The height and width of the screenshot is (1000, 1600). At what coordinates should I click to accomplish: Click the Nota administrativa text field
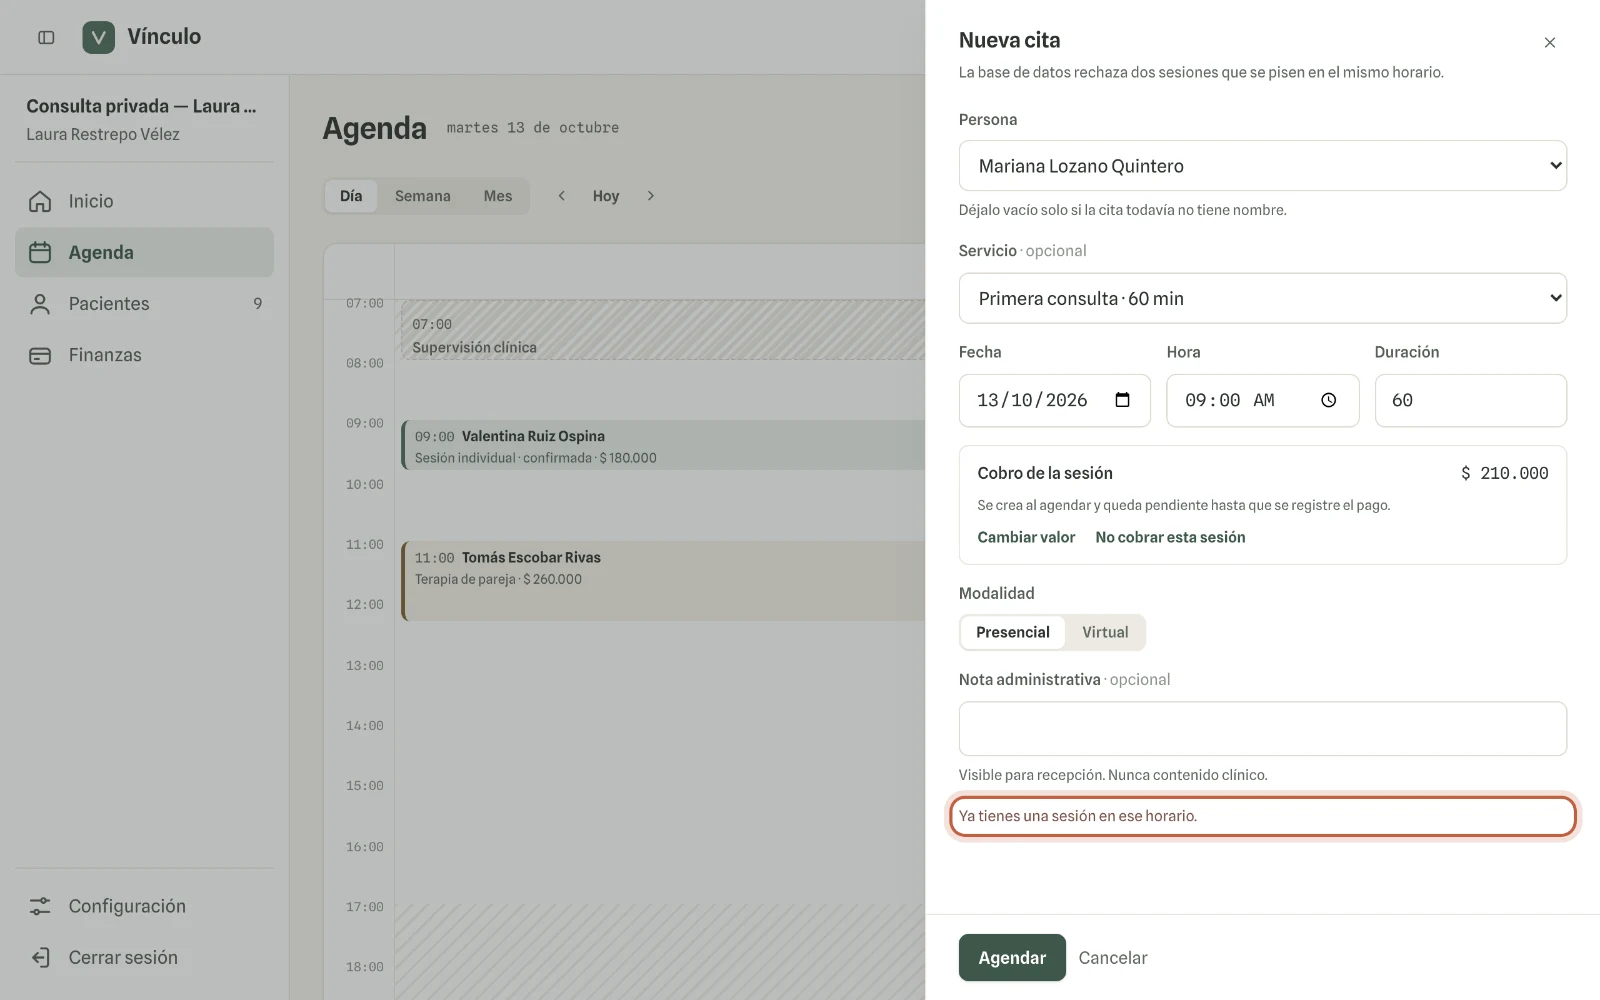1262,728
